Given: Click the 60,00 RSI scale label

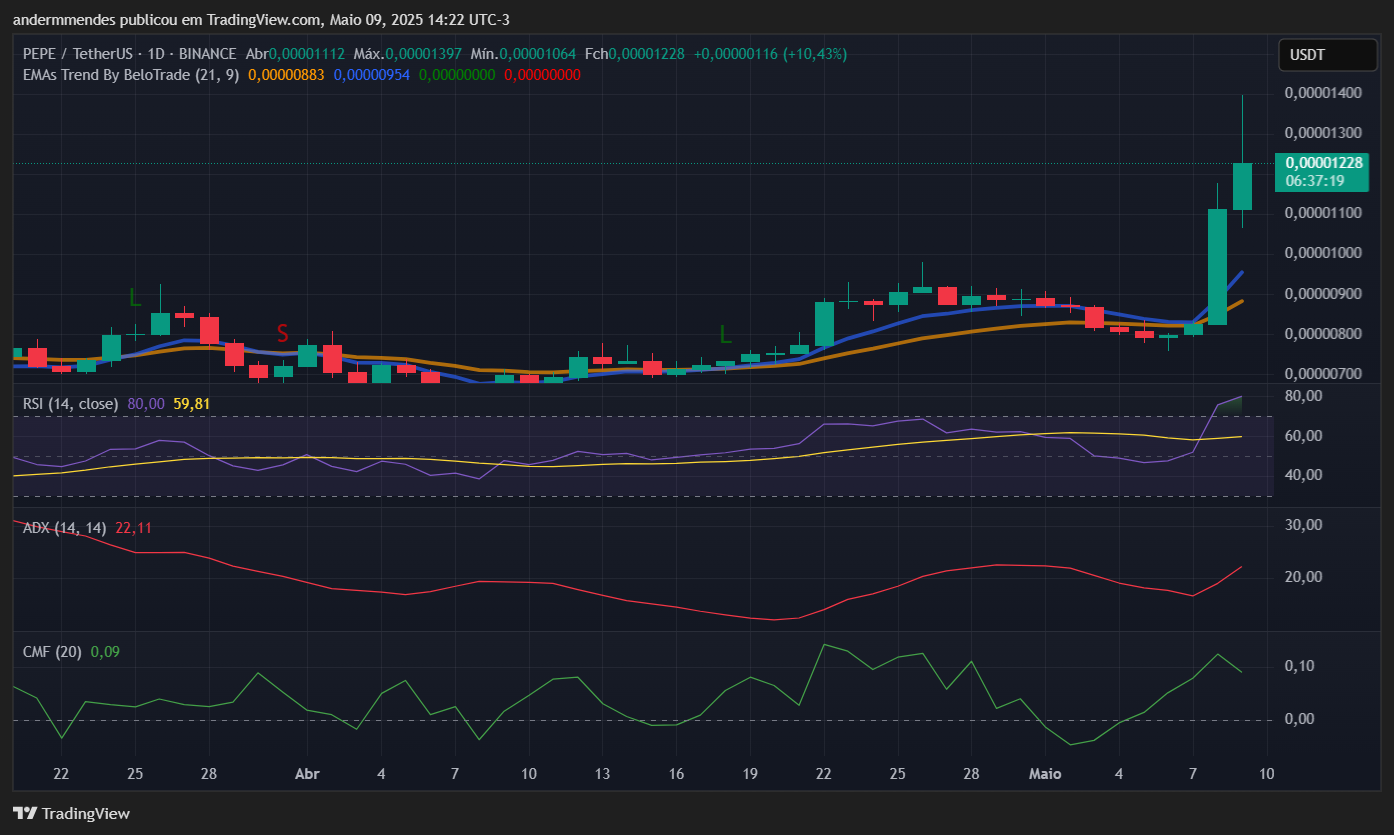Looking at the screenshot, I should click(x=1304, y=436).
